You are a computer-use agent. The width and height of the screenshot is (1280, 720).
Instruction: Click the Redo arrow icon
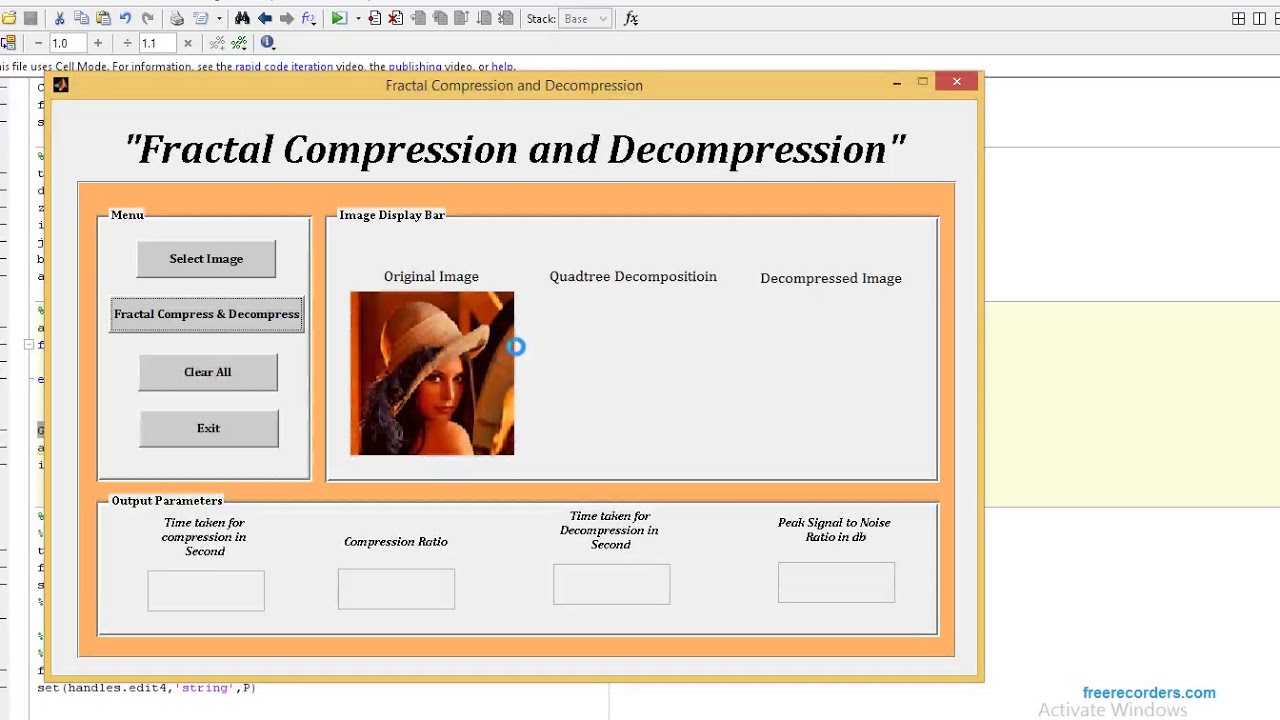[x=147, y=18]
